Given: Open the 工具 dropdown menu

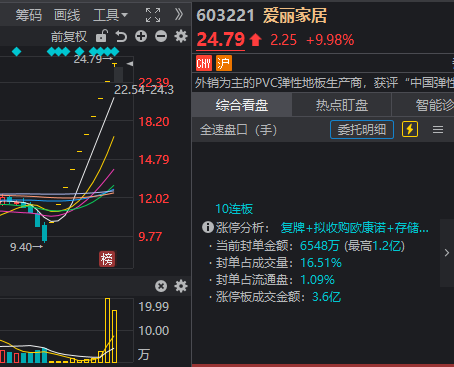Looking at the screenshot, I should tap(110, 15).
